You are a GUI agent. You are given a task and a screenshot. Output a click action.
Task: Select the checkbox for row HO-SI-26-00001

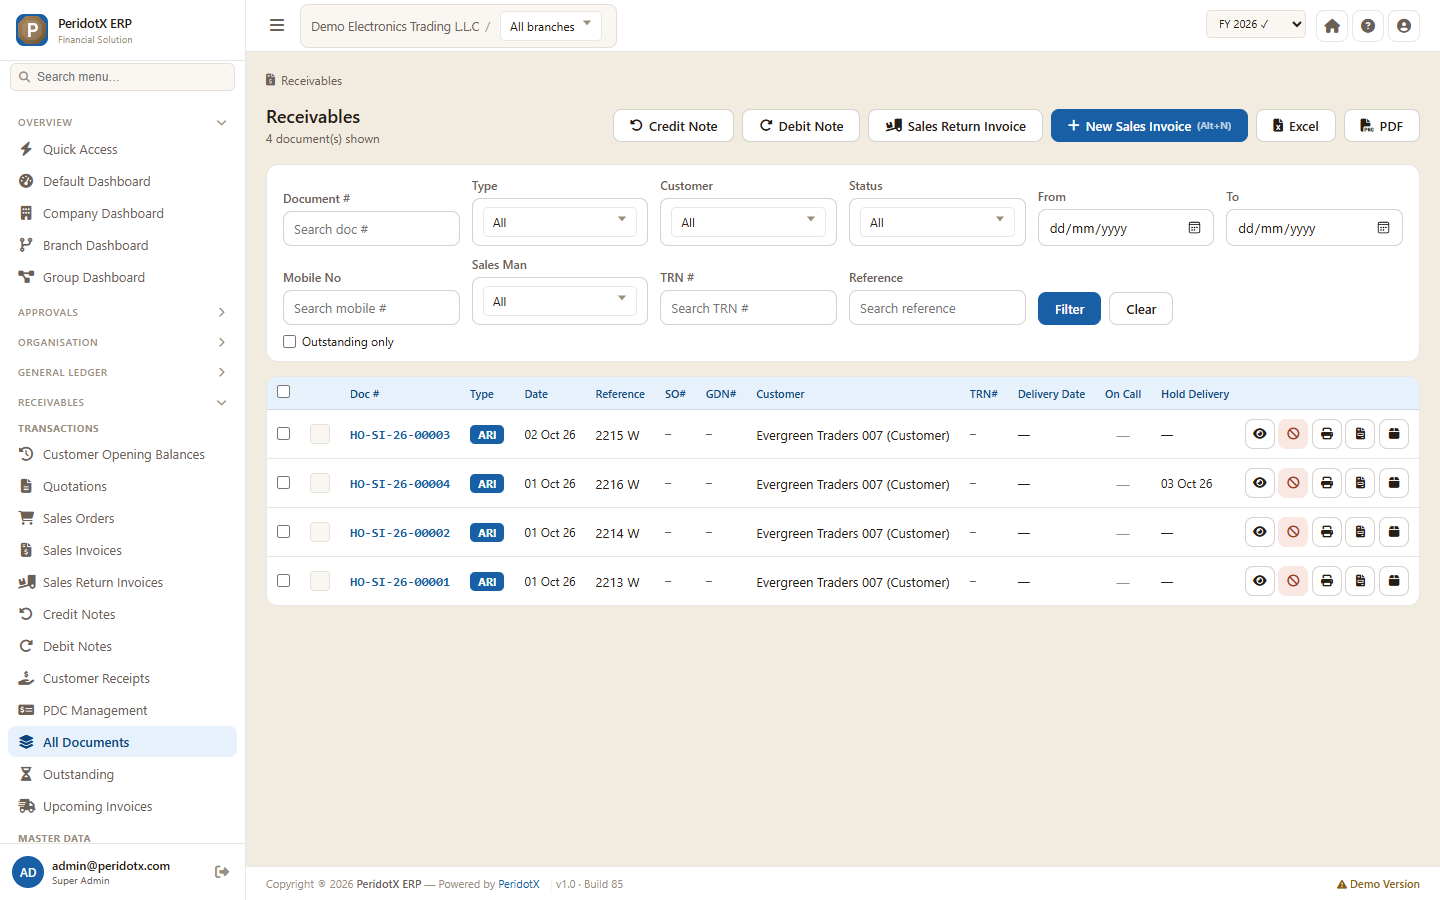pyautogui.click(x=284, y=581)
